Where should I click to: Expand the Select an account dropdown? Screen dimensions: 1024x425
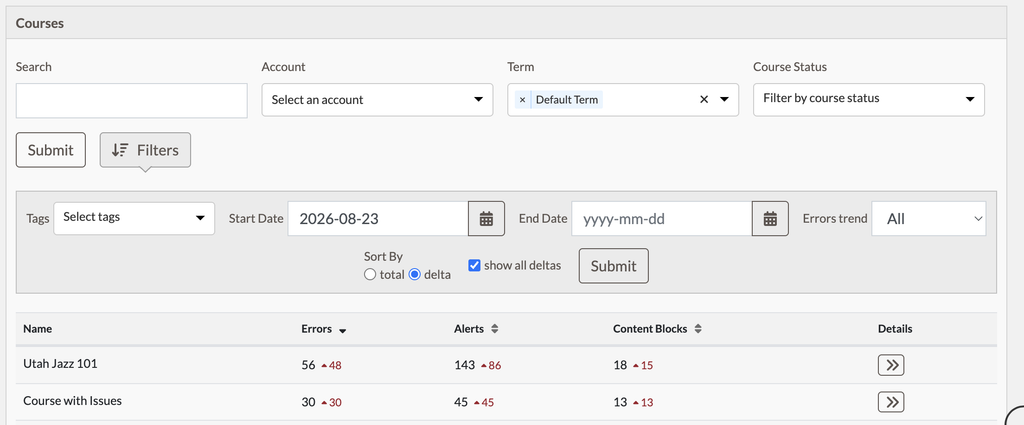click(377, 100)
